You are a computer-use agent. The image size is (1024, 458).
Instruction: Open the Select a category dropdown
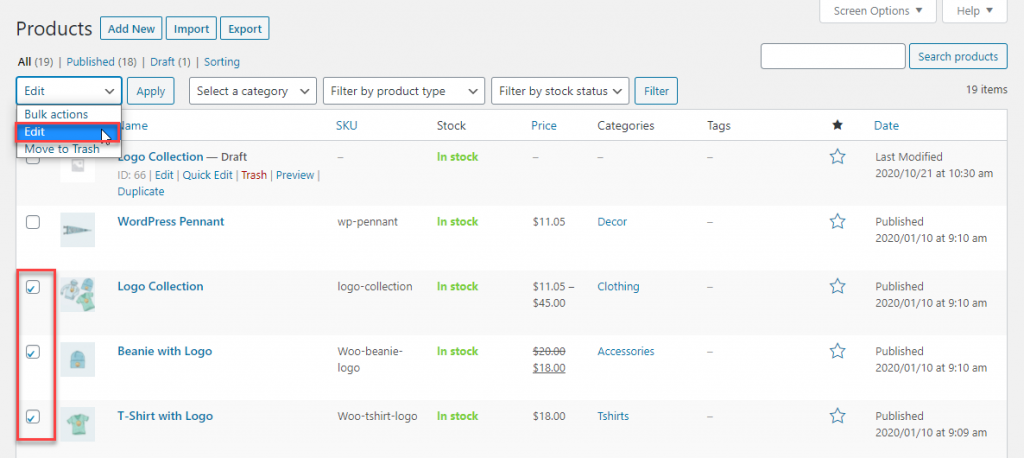pyautogui.click(x=253, y=91)
